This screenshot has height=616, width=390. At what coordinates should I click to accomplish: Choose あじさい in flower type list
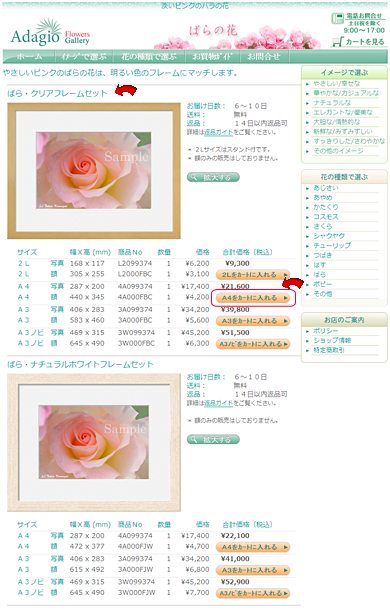pos(326,188)
